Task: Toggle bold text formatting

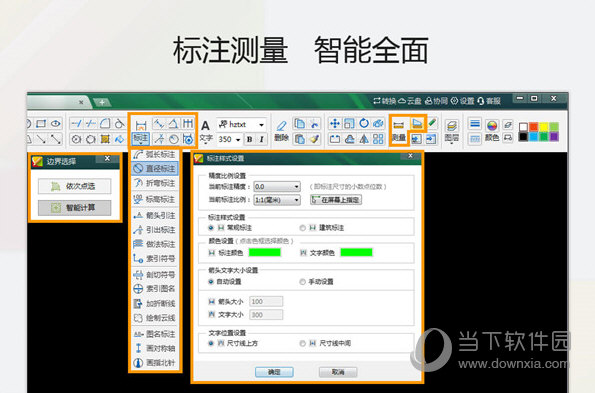Action: click(249, 139)
